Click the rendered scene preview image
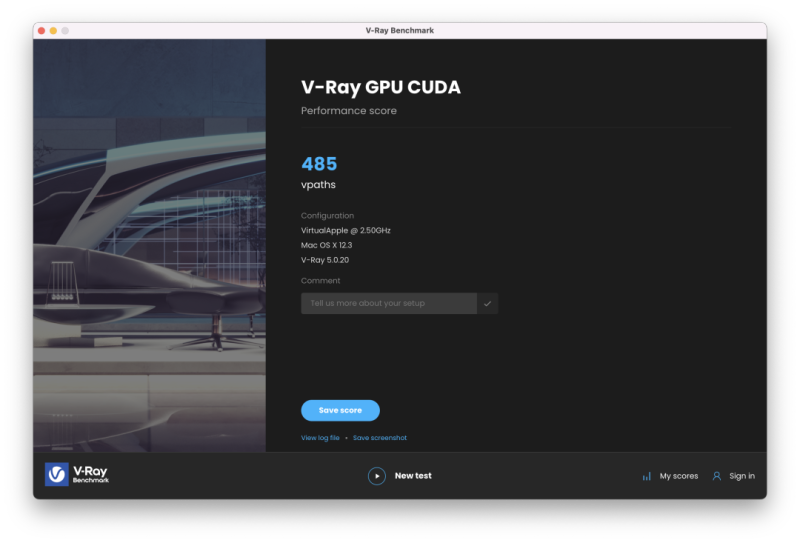This screenshot has width=800, height=543. coord(149,245)
